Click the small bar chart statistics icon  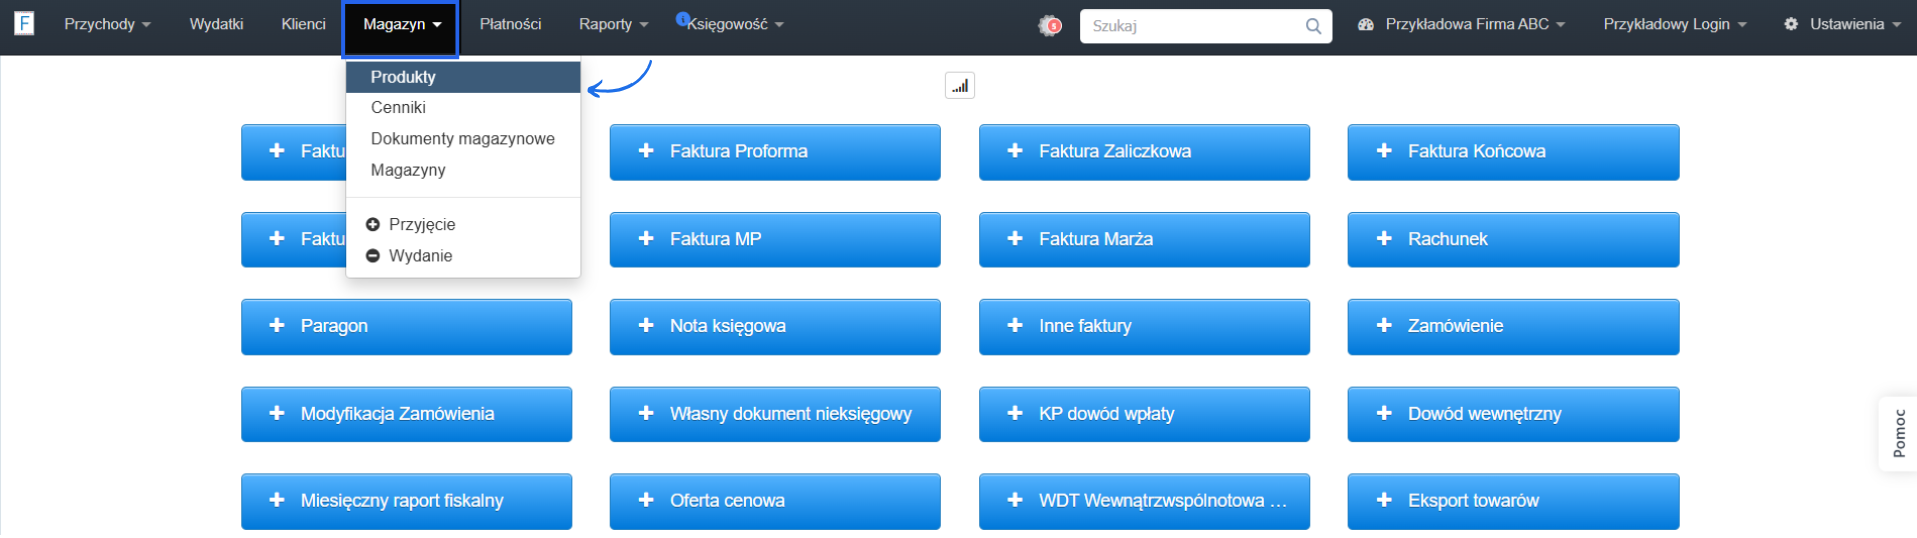click(960, 86)
